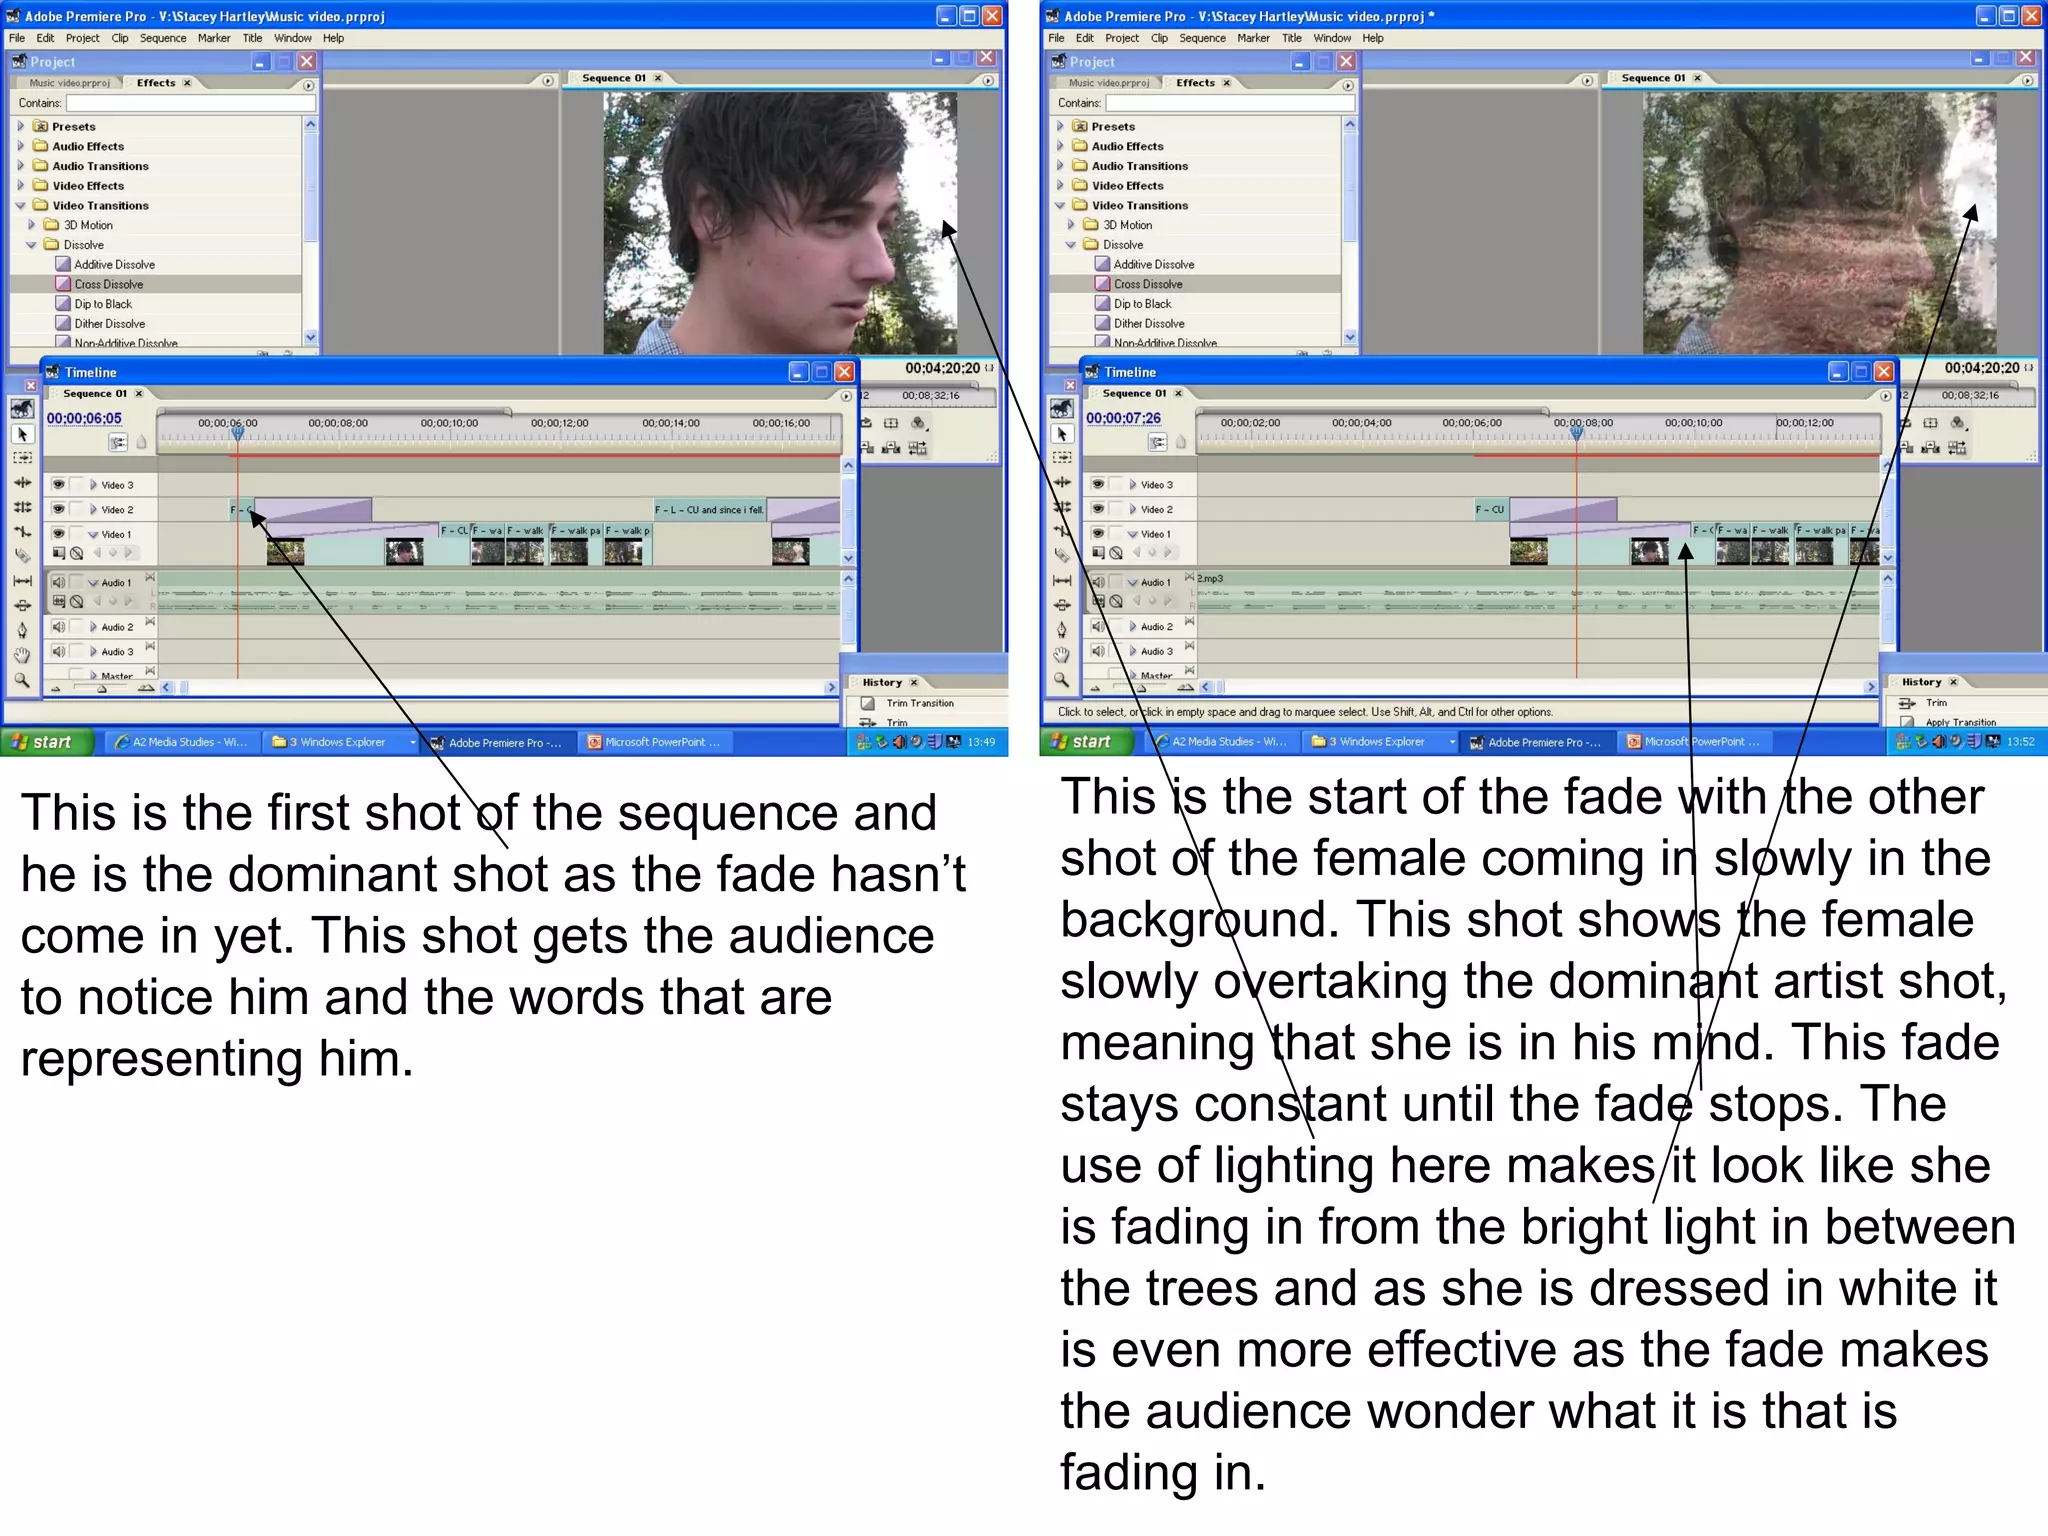The height and width of the screenshot is (1536, 2048).
Task: Pick the Hand tool in left toolbox
Action: 22,655
